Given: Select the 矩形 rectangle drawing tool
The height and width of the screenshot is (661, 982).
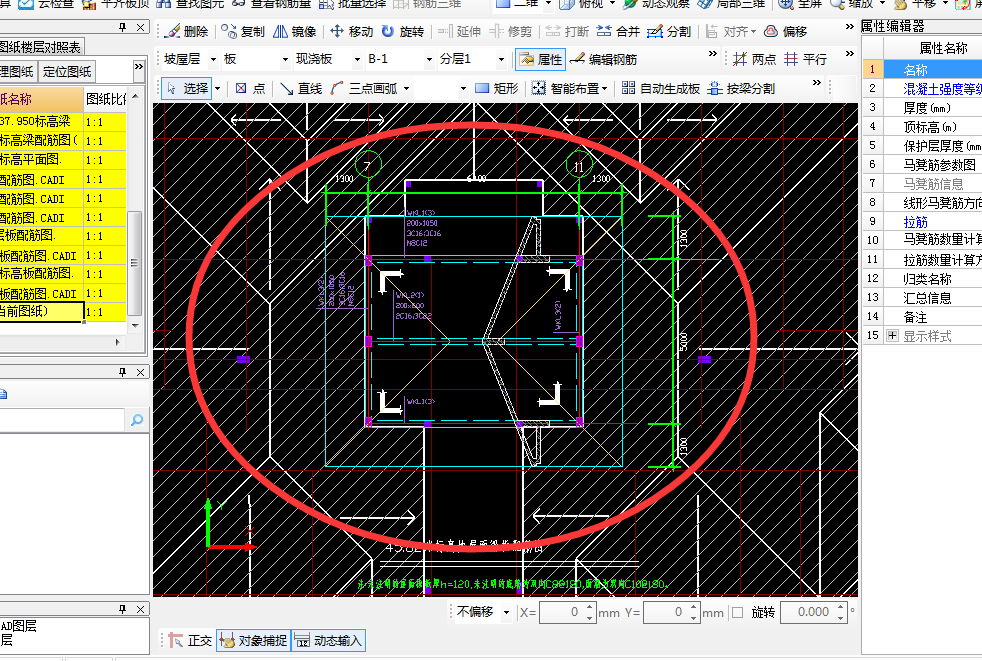Looking at the screenshot, I should pos(497,88).
